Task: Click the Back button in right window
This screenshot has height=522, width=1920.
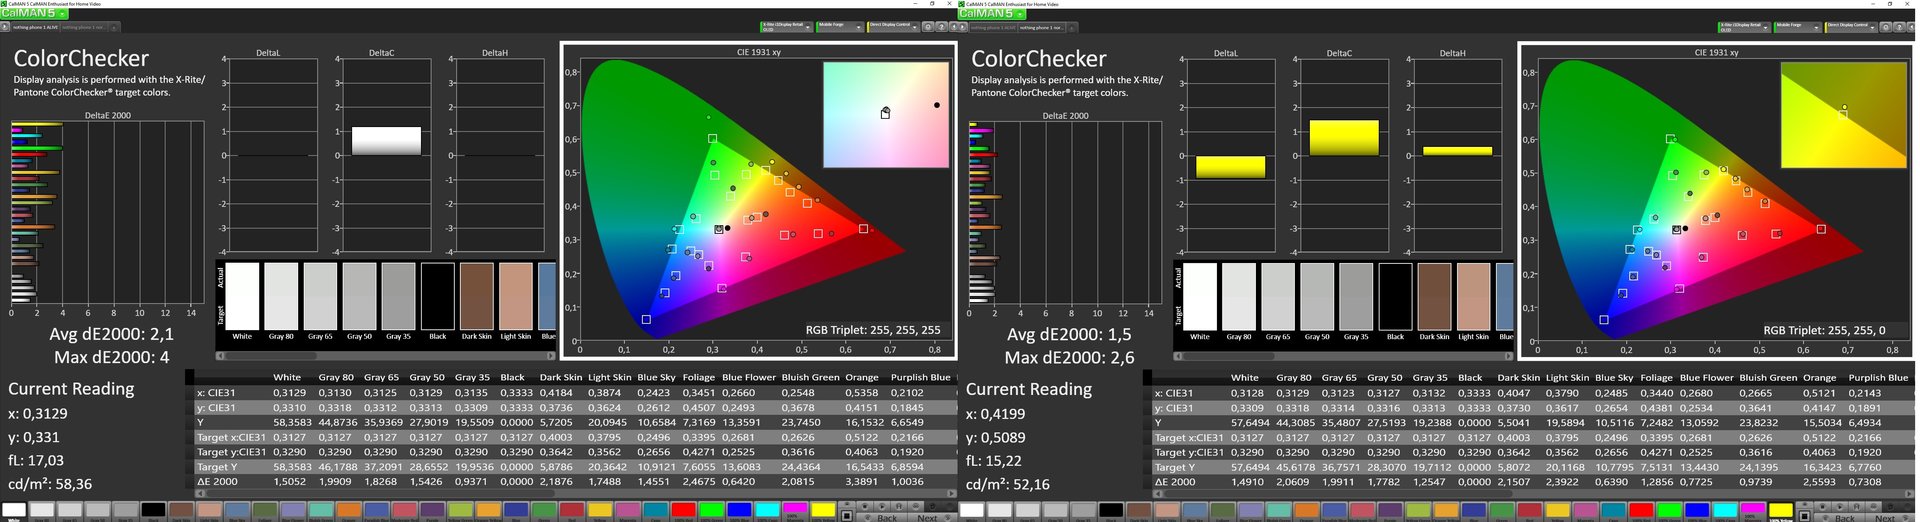Action: tap(1845, 517)
